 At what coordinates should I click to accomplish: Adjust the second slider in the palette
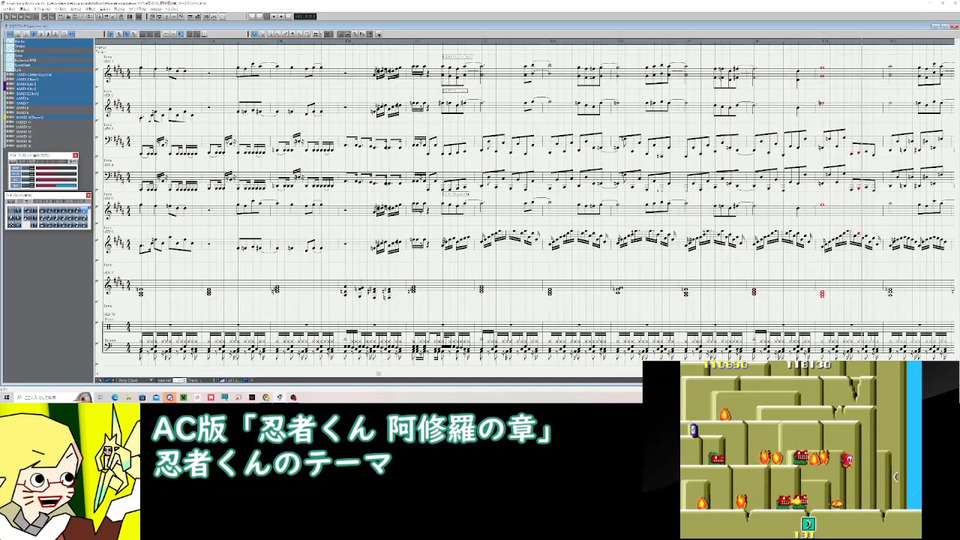(56, 173)
